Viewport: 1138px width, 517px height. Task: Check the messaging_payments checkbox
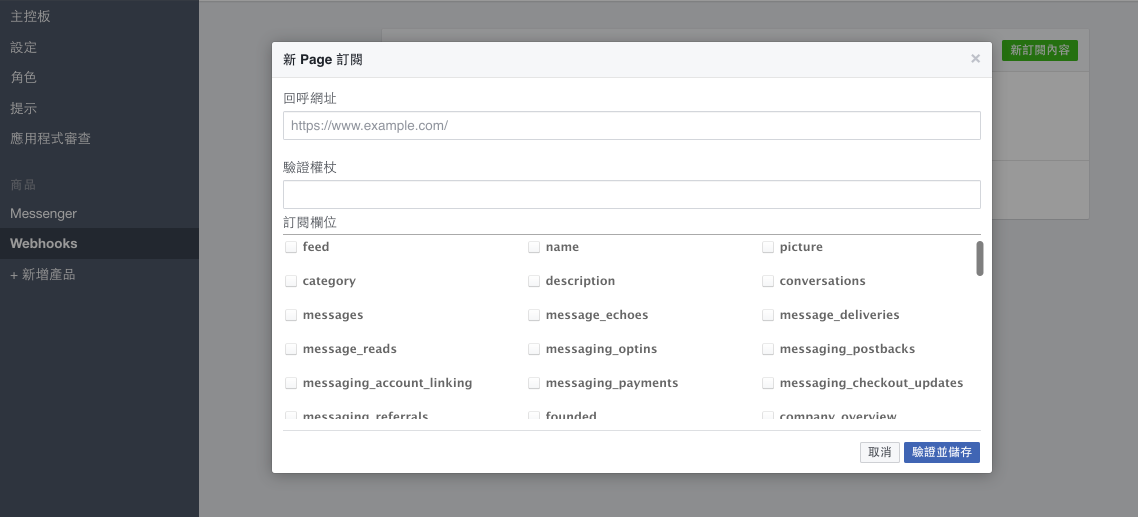tap(533, 383)
